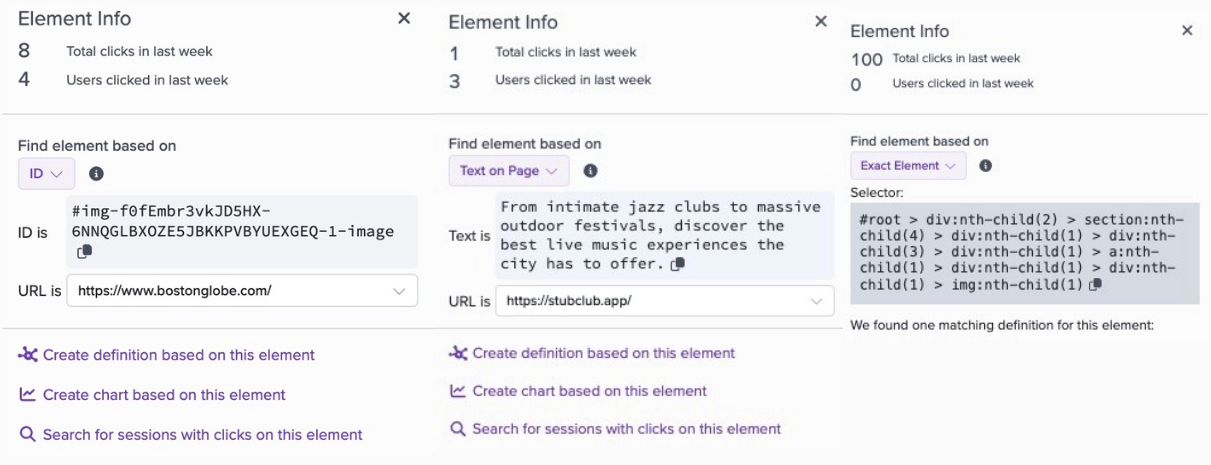1211x465 pixels.
Task: Create definition based on element in middle panel
Action: point(592,353)
